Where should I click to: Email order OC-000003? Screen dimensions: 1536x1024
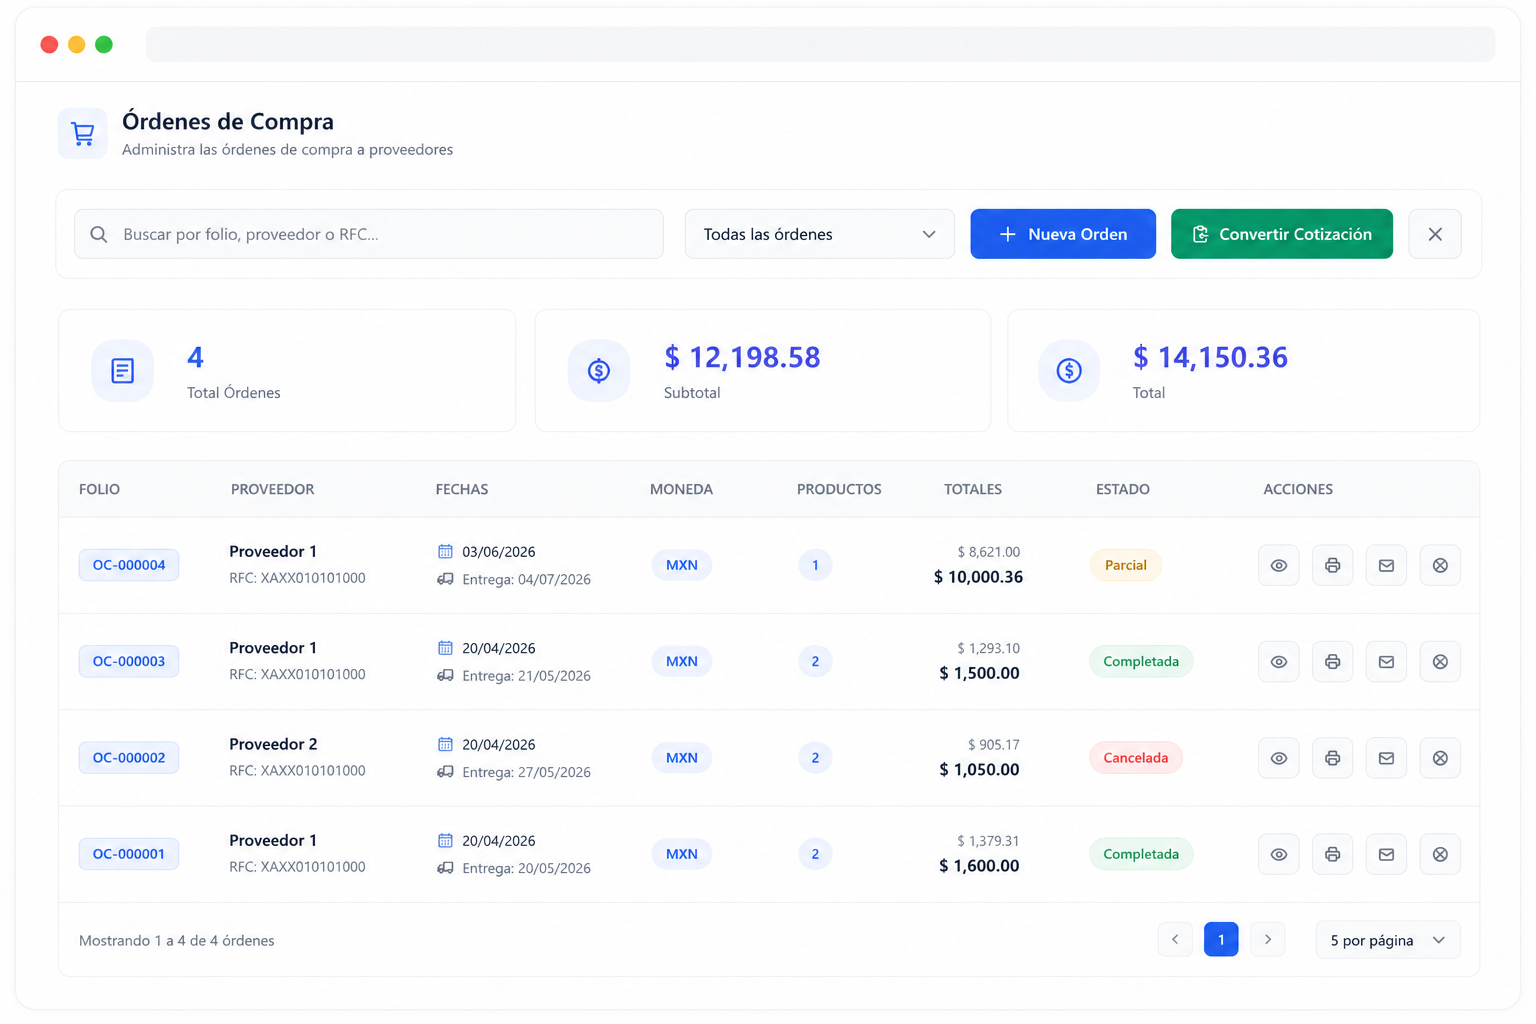click(1386, 661)
